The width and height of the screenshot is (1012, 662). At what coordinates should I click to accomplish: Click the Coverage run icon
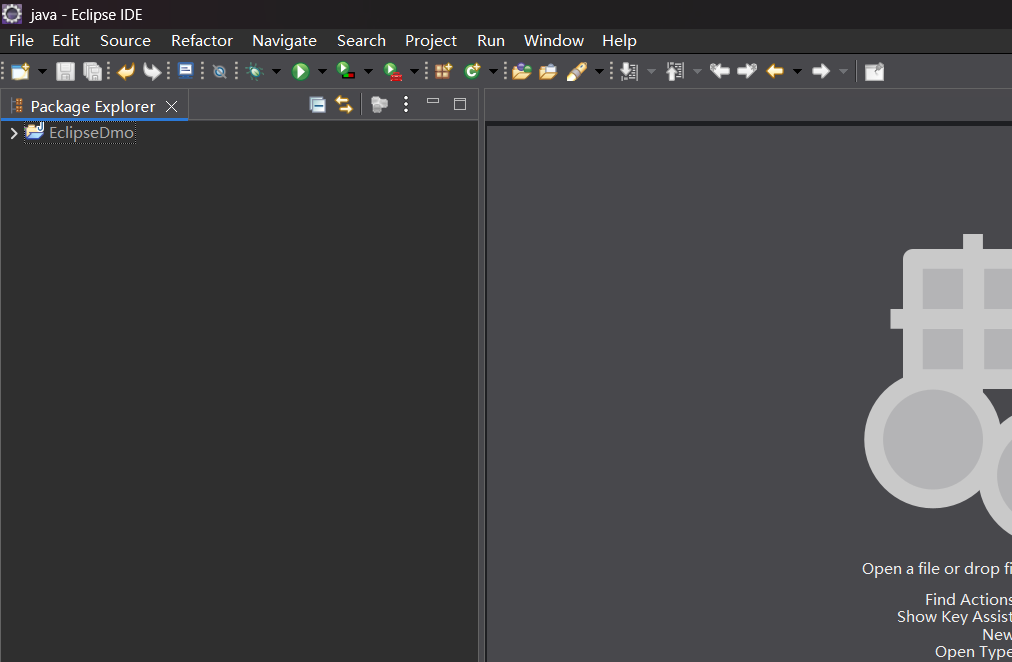[x=346, y=71]
